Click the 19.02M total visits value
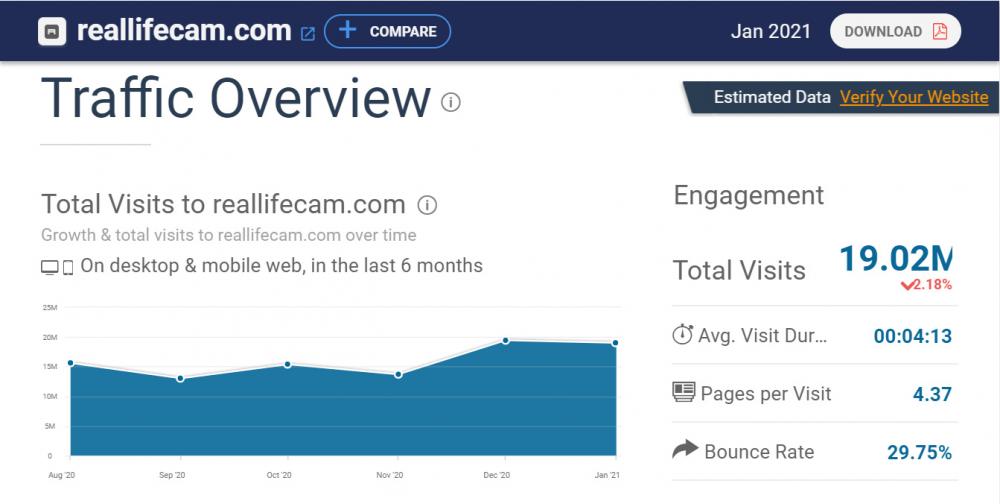Viewport: 1000px width, 504px height. (x=895, y=258)
